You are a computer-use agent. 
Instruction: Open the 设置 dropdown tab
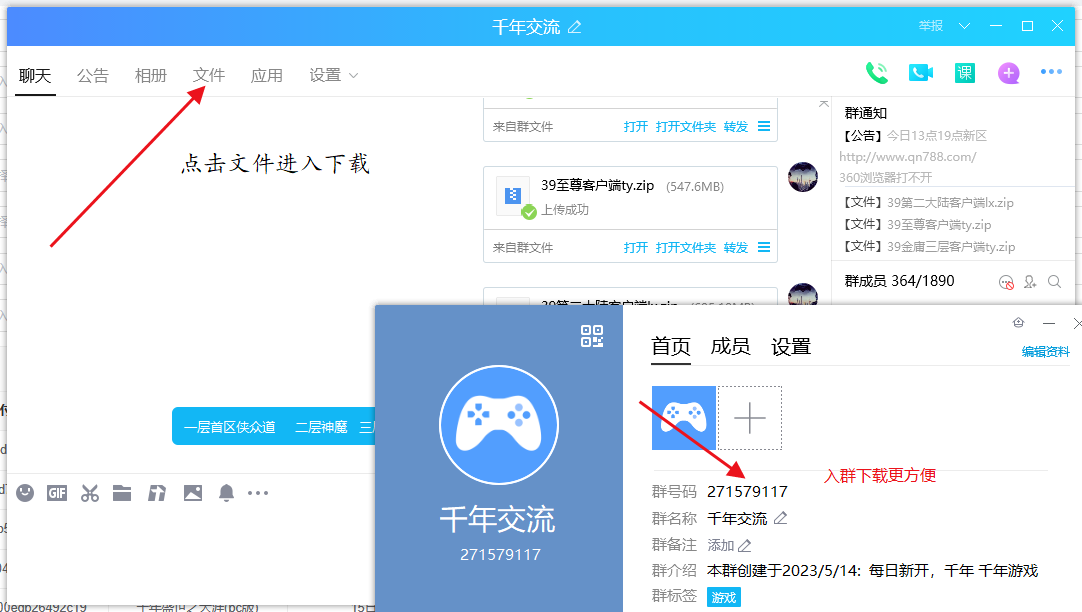[x=333, y=75]
